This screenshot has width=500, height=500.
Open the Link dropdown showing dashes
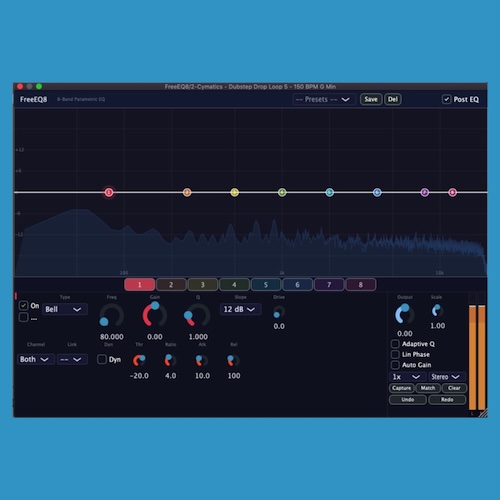(72, 359)
